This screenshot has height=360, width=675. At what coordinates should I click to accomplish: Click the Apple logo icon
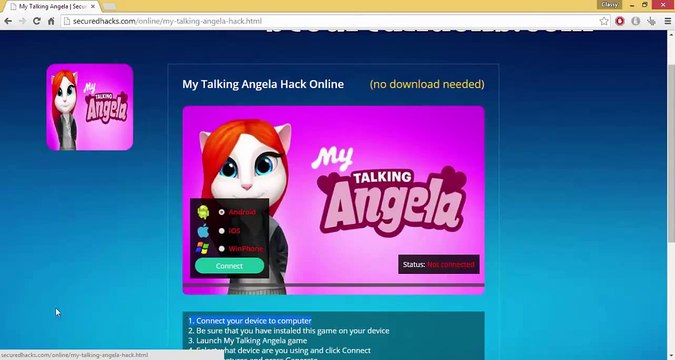coord(203,231)
